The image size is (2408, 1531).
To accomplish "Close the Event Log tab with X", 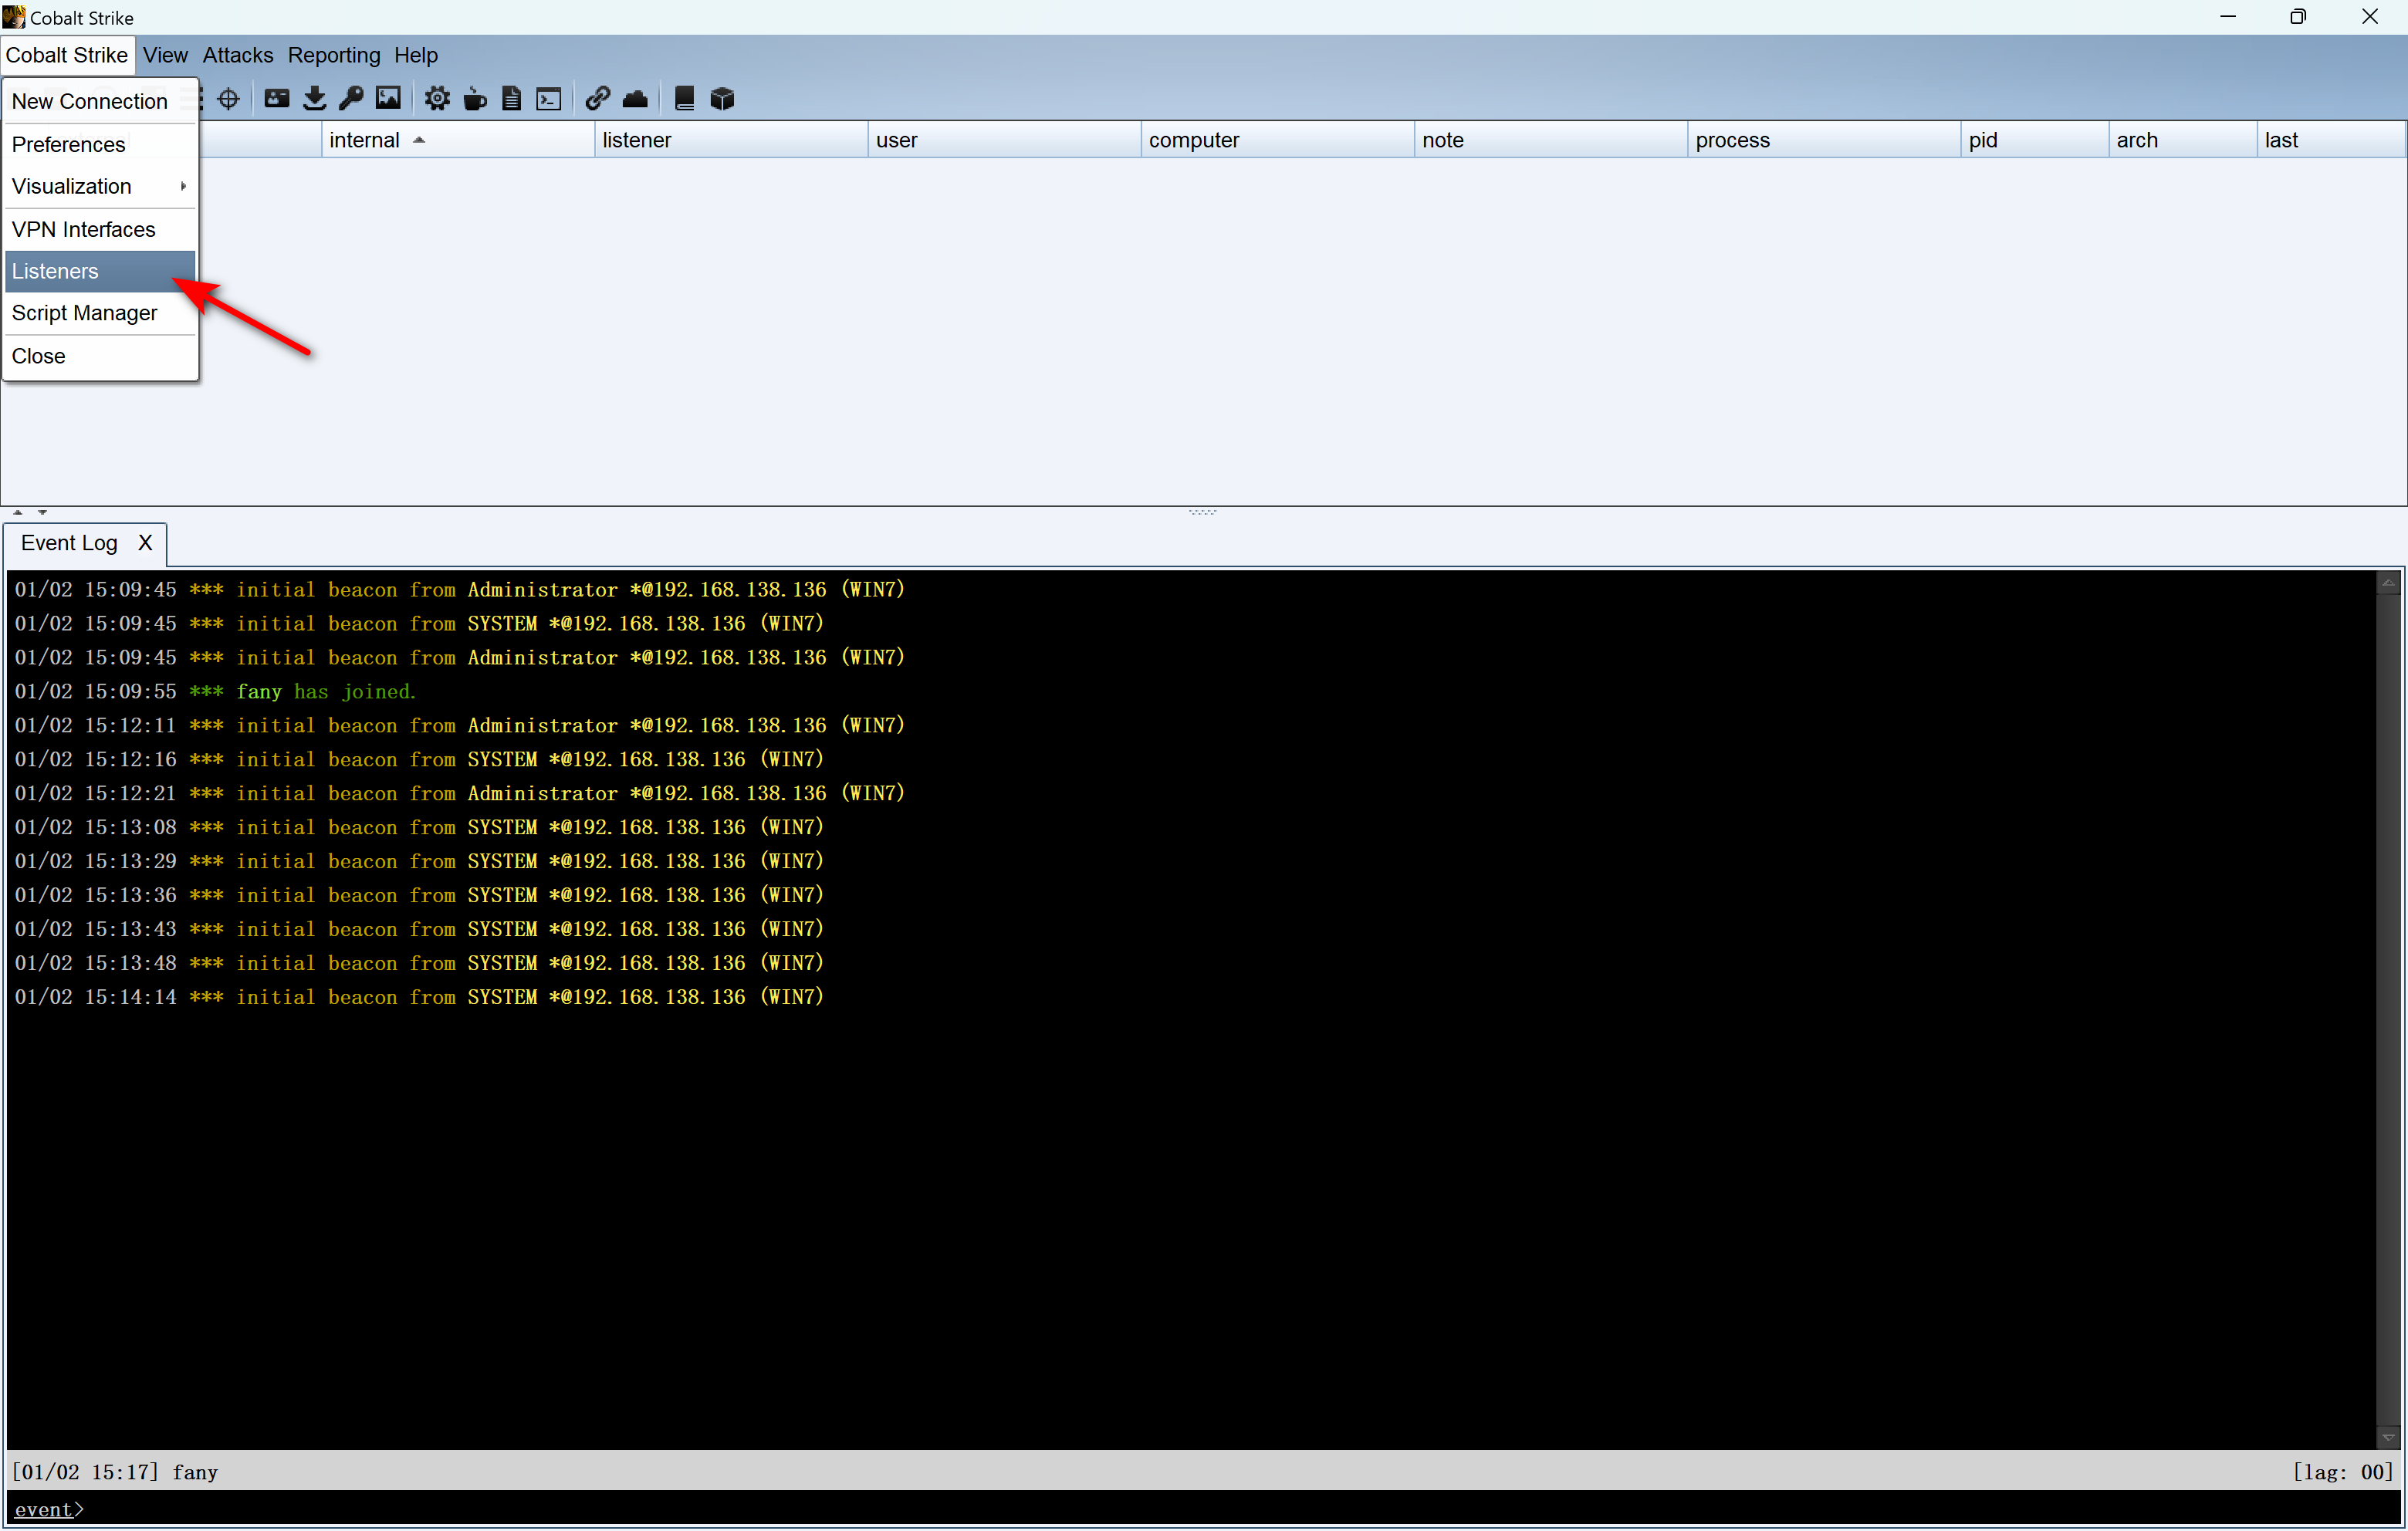I will coord(145,543).
